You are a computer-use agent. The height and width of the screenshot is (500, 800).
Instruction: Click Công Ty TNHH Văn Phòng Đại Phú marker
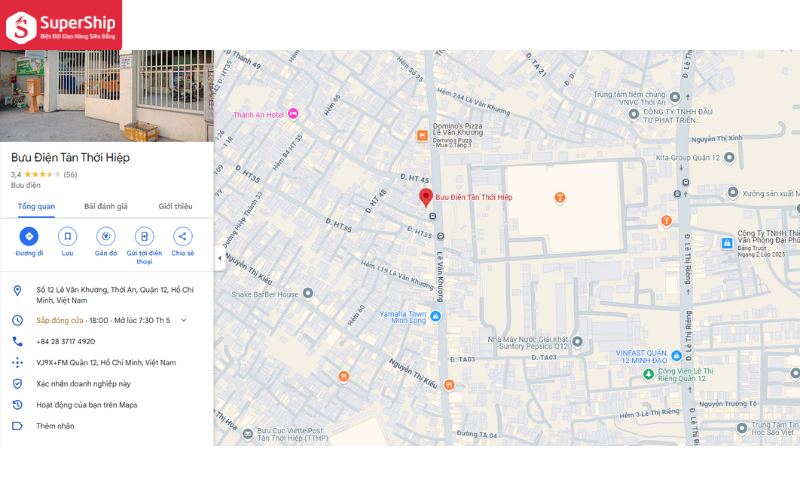pos(727,243)
